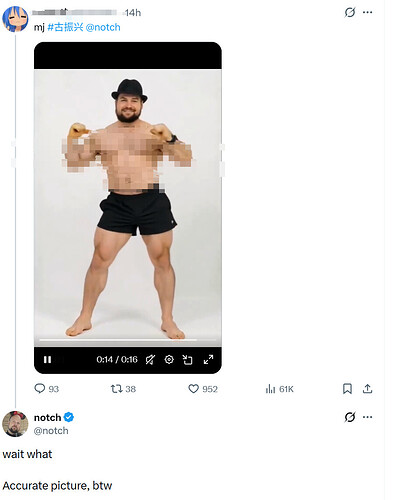Open the original poster's anime avatar
Screen dimensions: 398x500
tap(15, 19)
